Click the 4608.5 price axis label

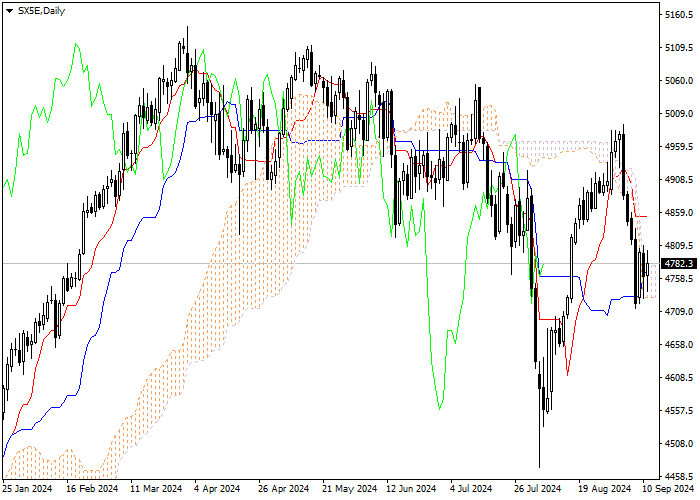(679, 378)
